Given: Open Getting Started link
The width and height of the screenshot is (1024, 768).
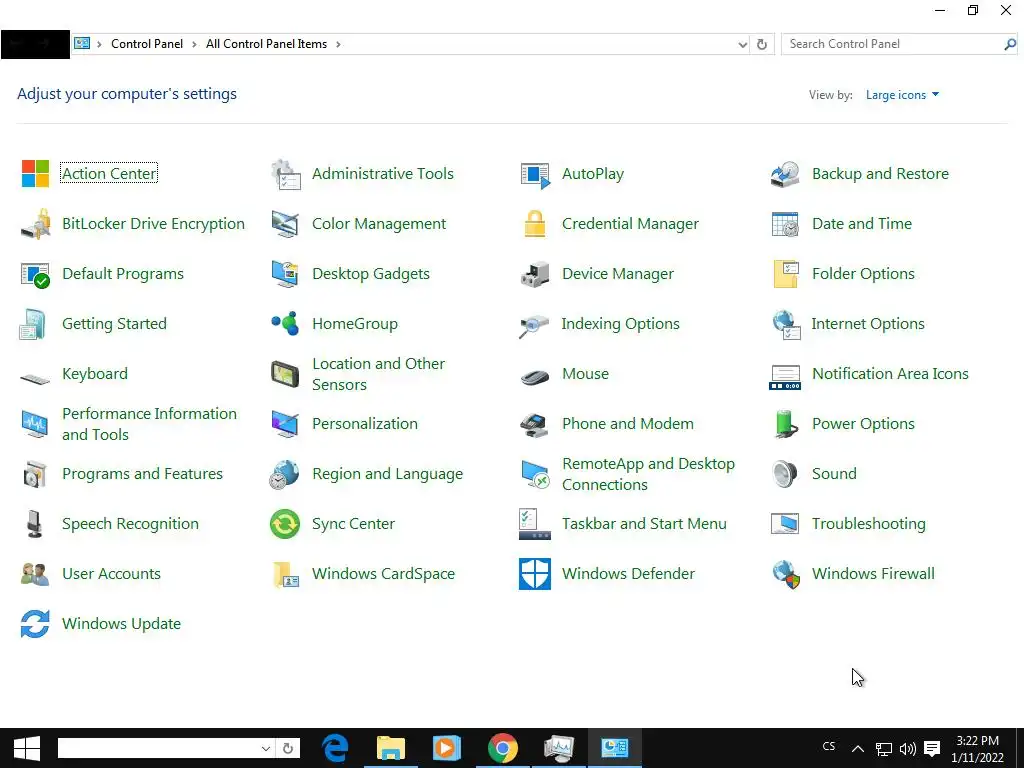Looking at the screenshot, I should (x=114, y=324).
